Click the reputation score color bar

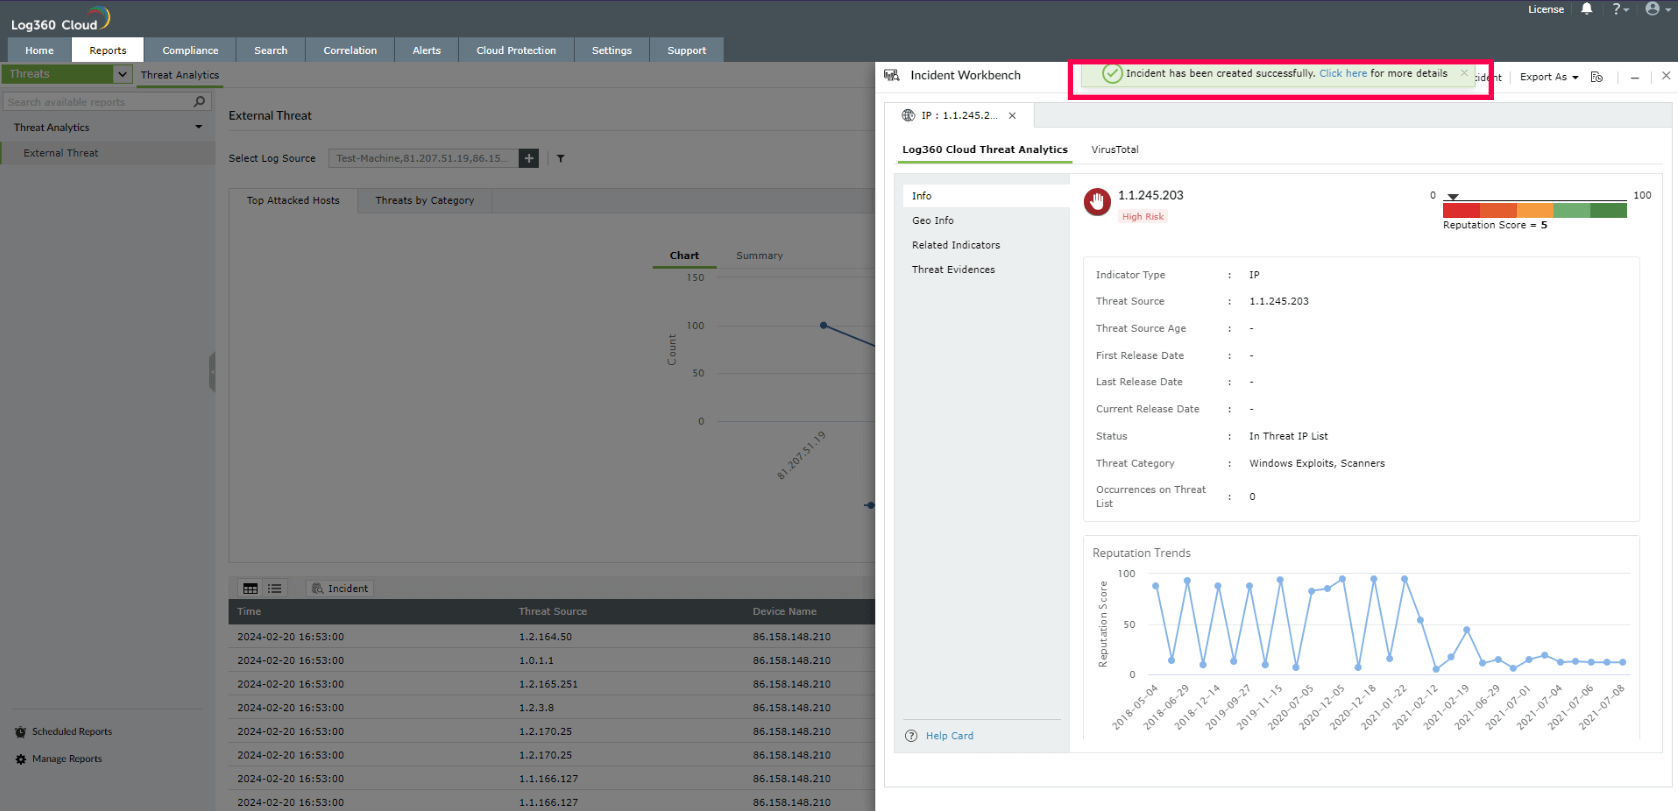click(1534, 210)
